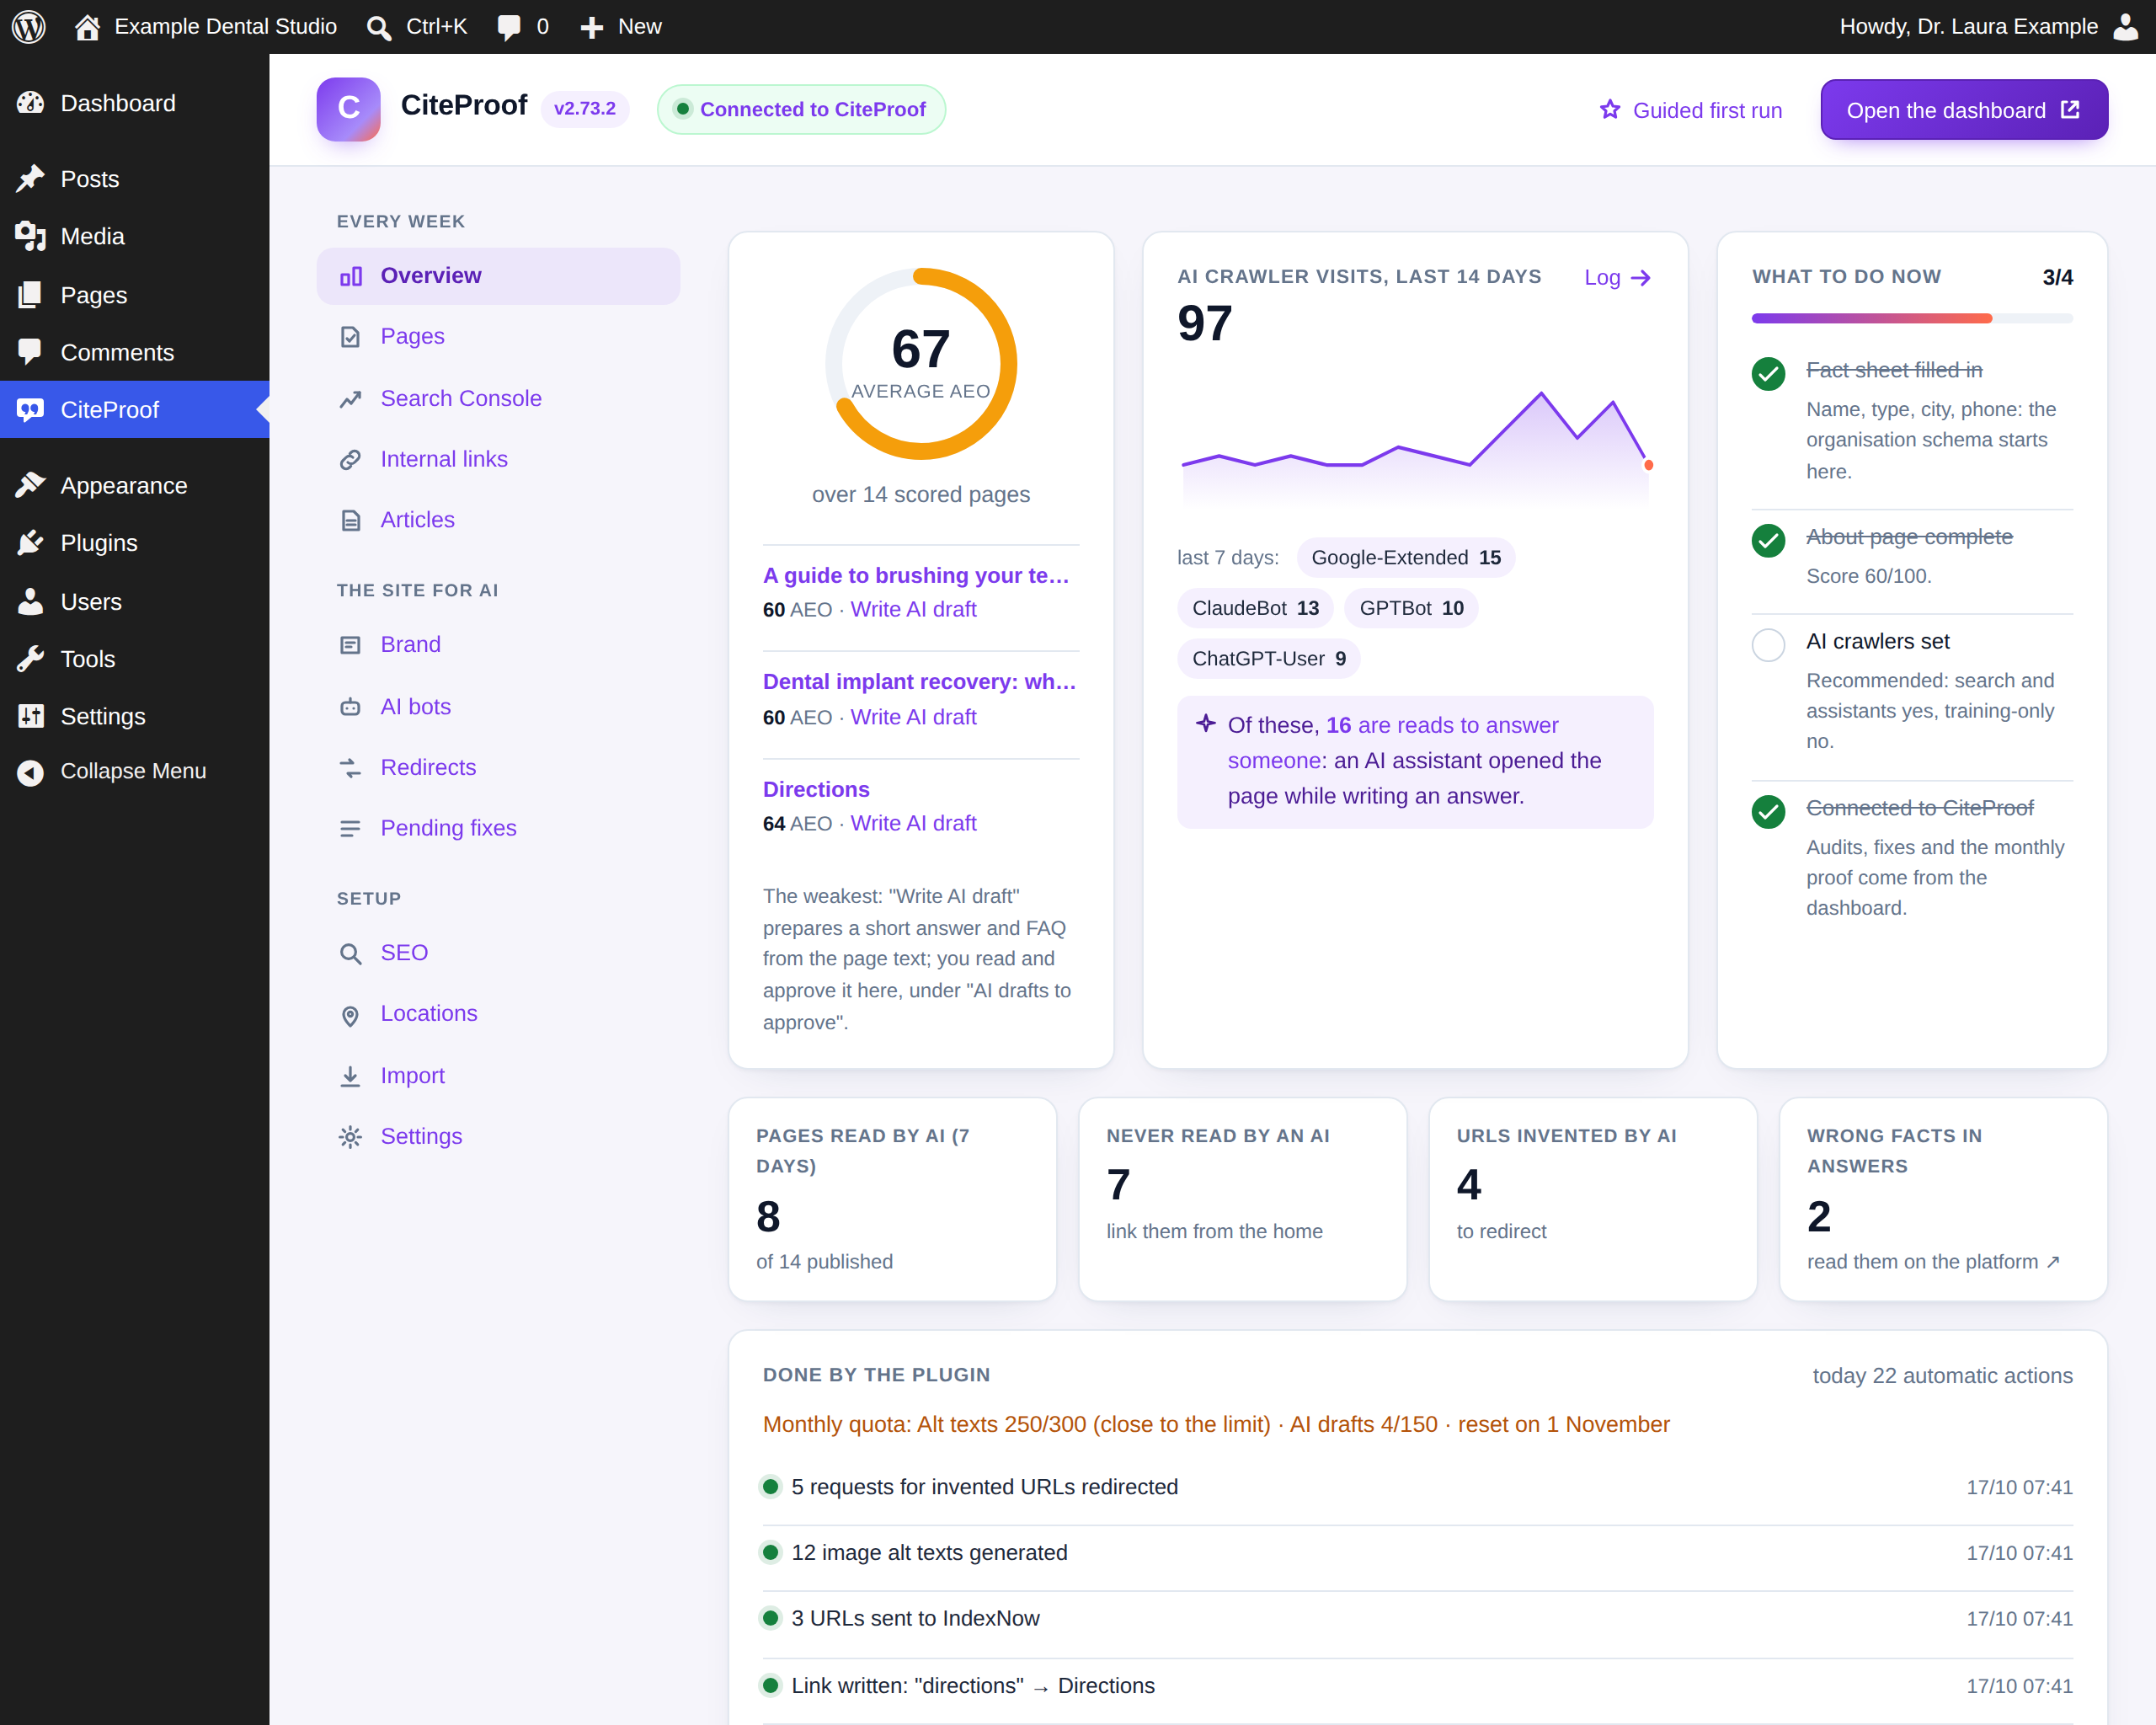Click the Plugins plug icon
This screenshot has height=1725, width=2156.
(30, 543)
